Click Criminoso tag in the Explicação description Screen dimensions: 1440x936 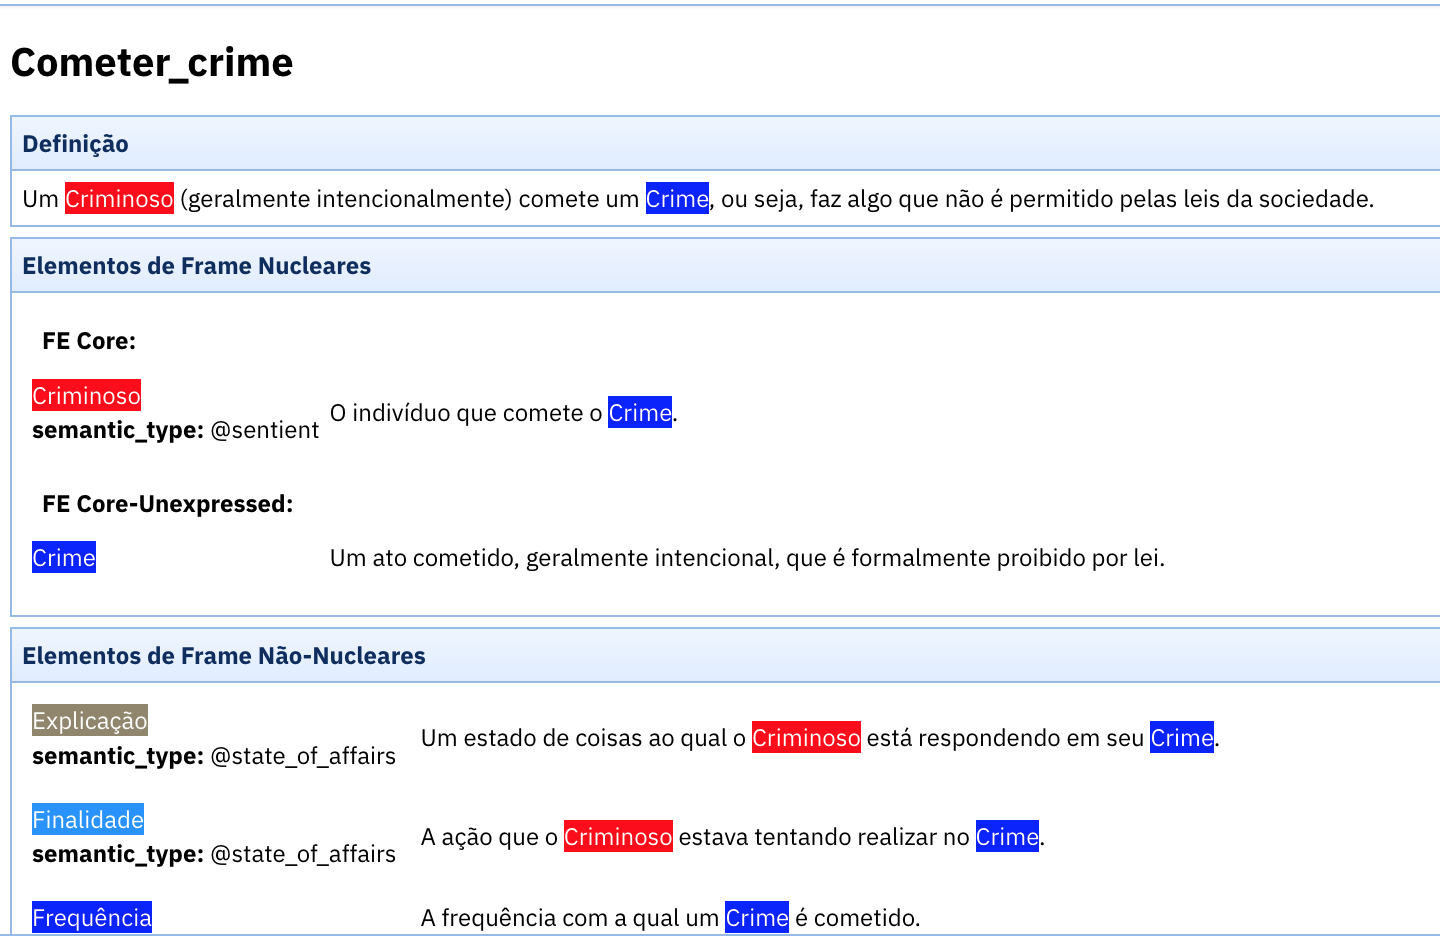tap(806, 738)
